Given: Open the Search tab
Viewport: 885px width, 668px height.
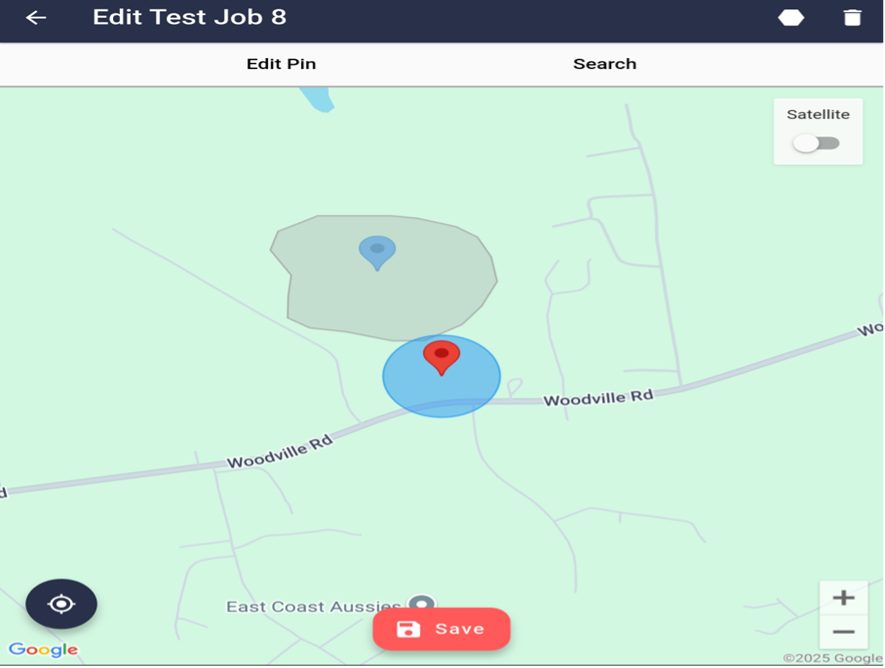Looking at the screenshot, I should (604, 64).
